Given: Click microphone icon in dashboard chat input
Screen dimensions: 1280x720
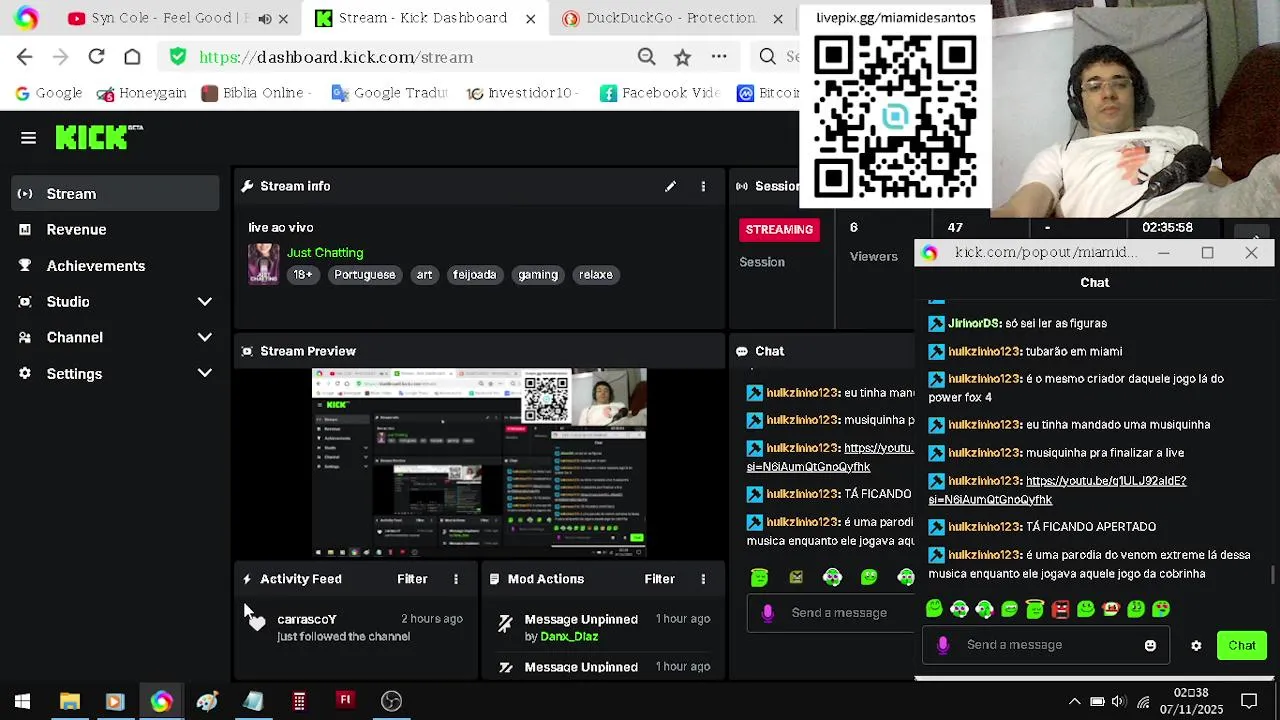Looking at the screenshot, I should tap(768, 613).
